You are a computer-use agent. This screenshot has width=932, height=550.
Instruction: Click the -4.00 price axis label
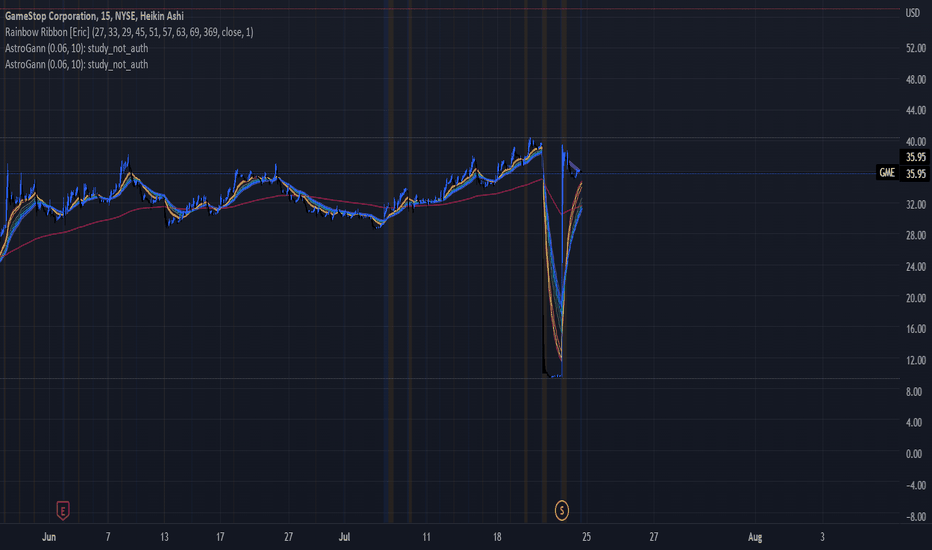(915, 485)
